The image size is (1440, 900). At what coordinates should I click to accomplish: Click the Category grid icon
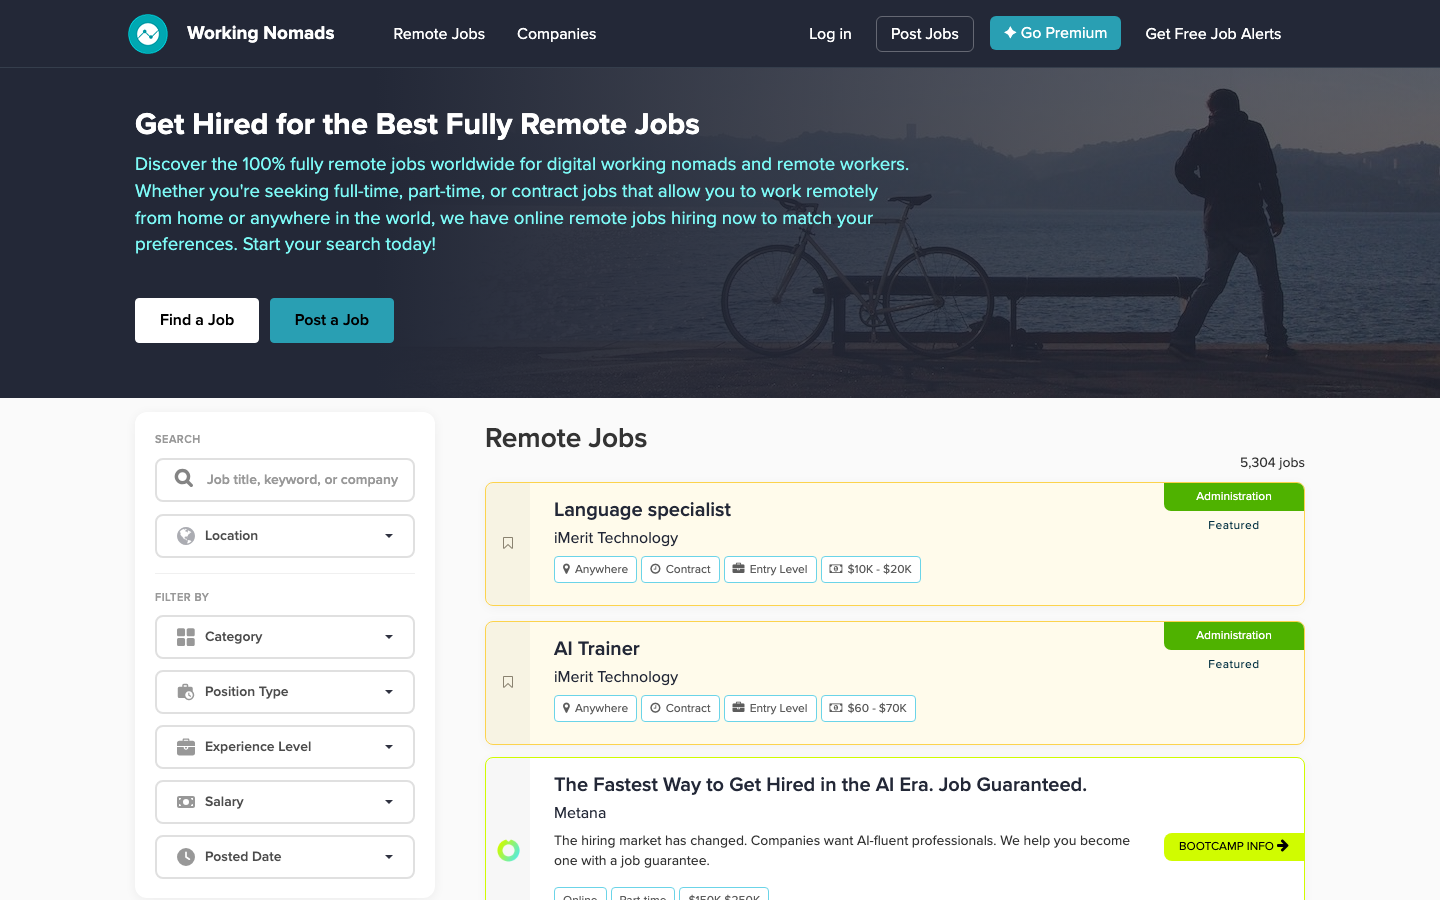tap(186, 637)
